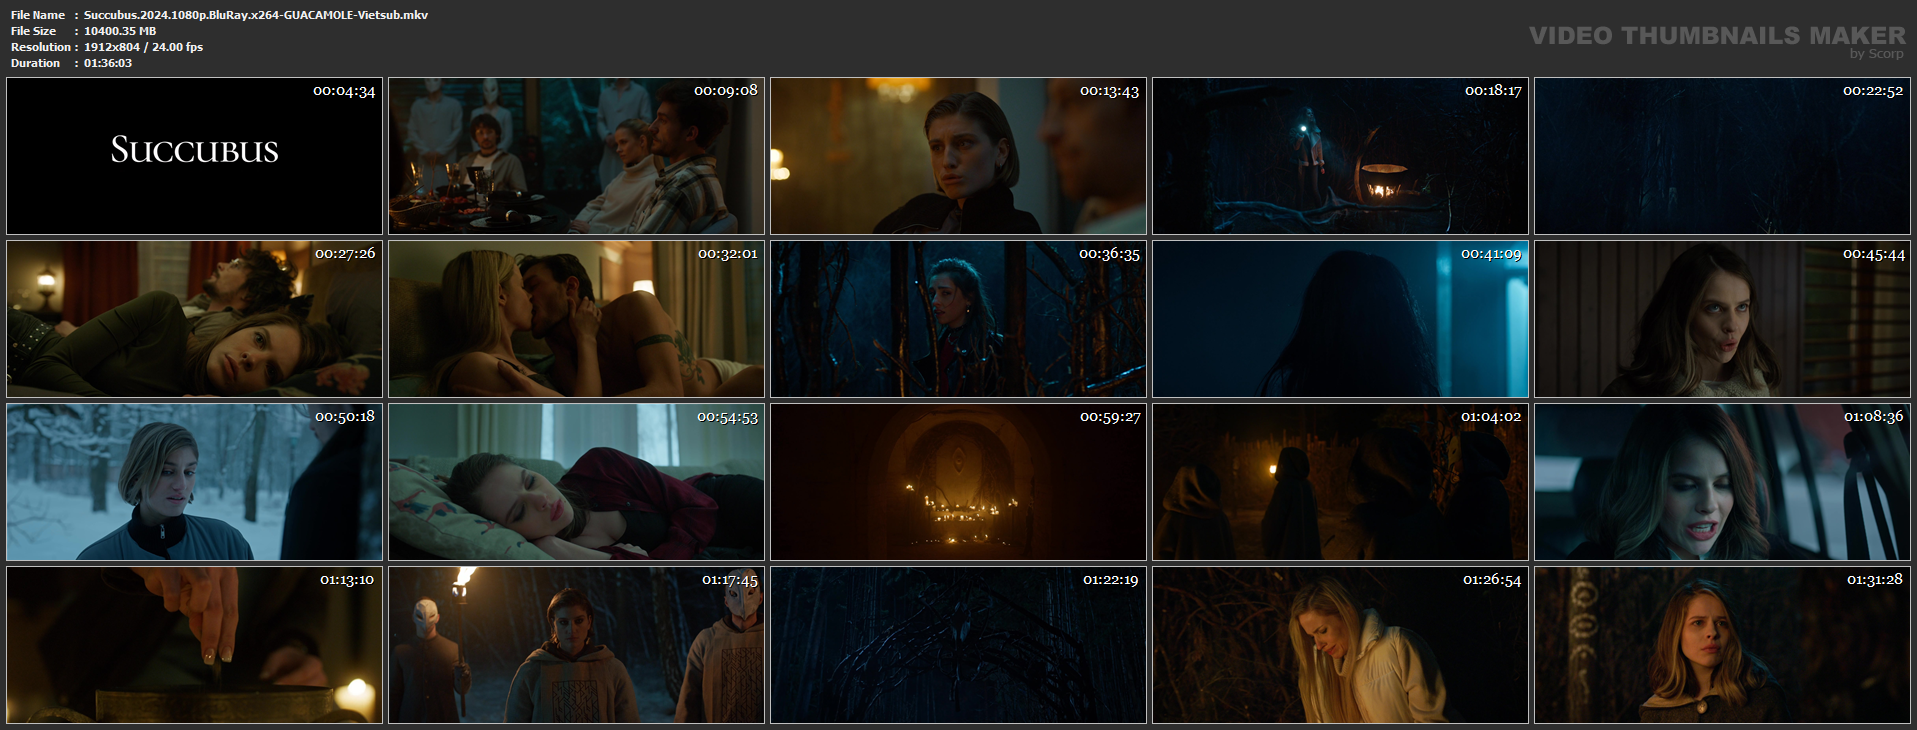Select the thumbnail timestamped 01:08:36
This screenshot has width=1917, height=730.
[1722, 482]
